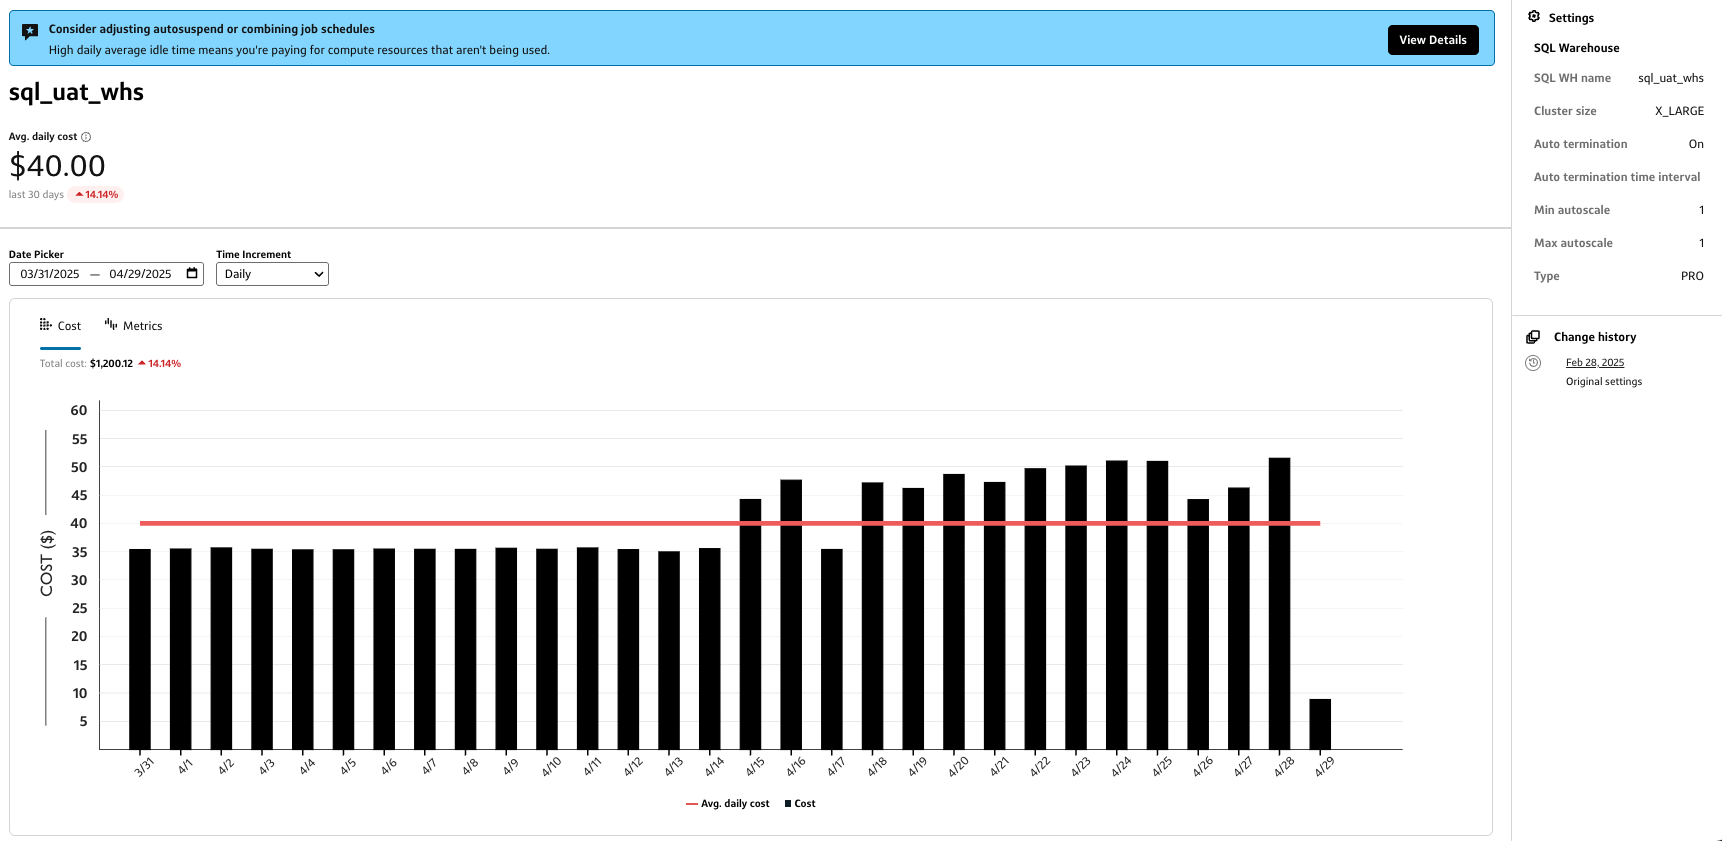Click the 14.14% badge under avg. daily cost

96,195
